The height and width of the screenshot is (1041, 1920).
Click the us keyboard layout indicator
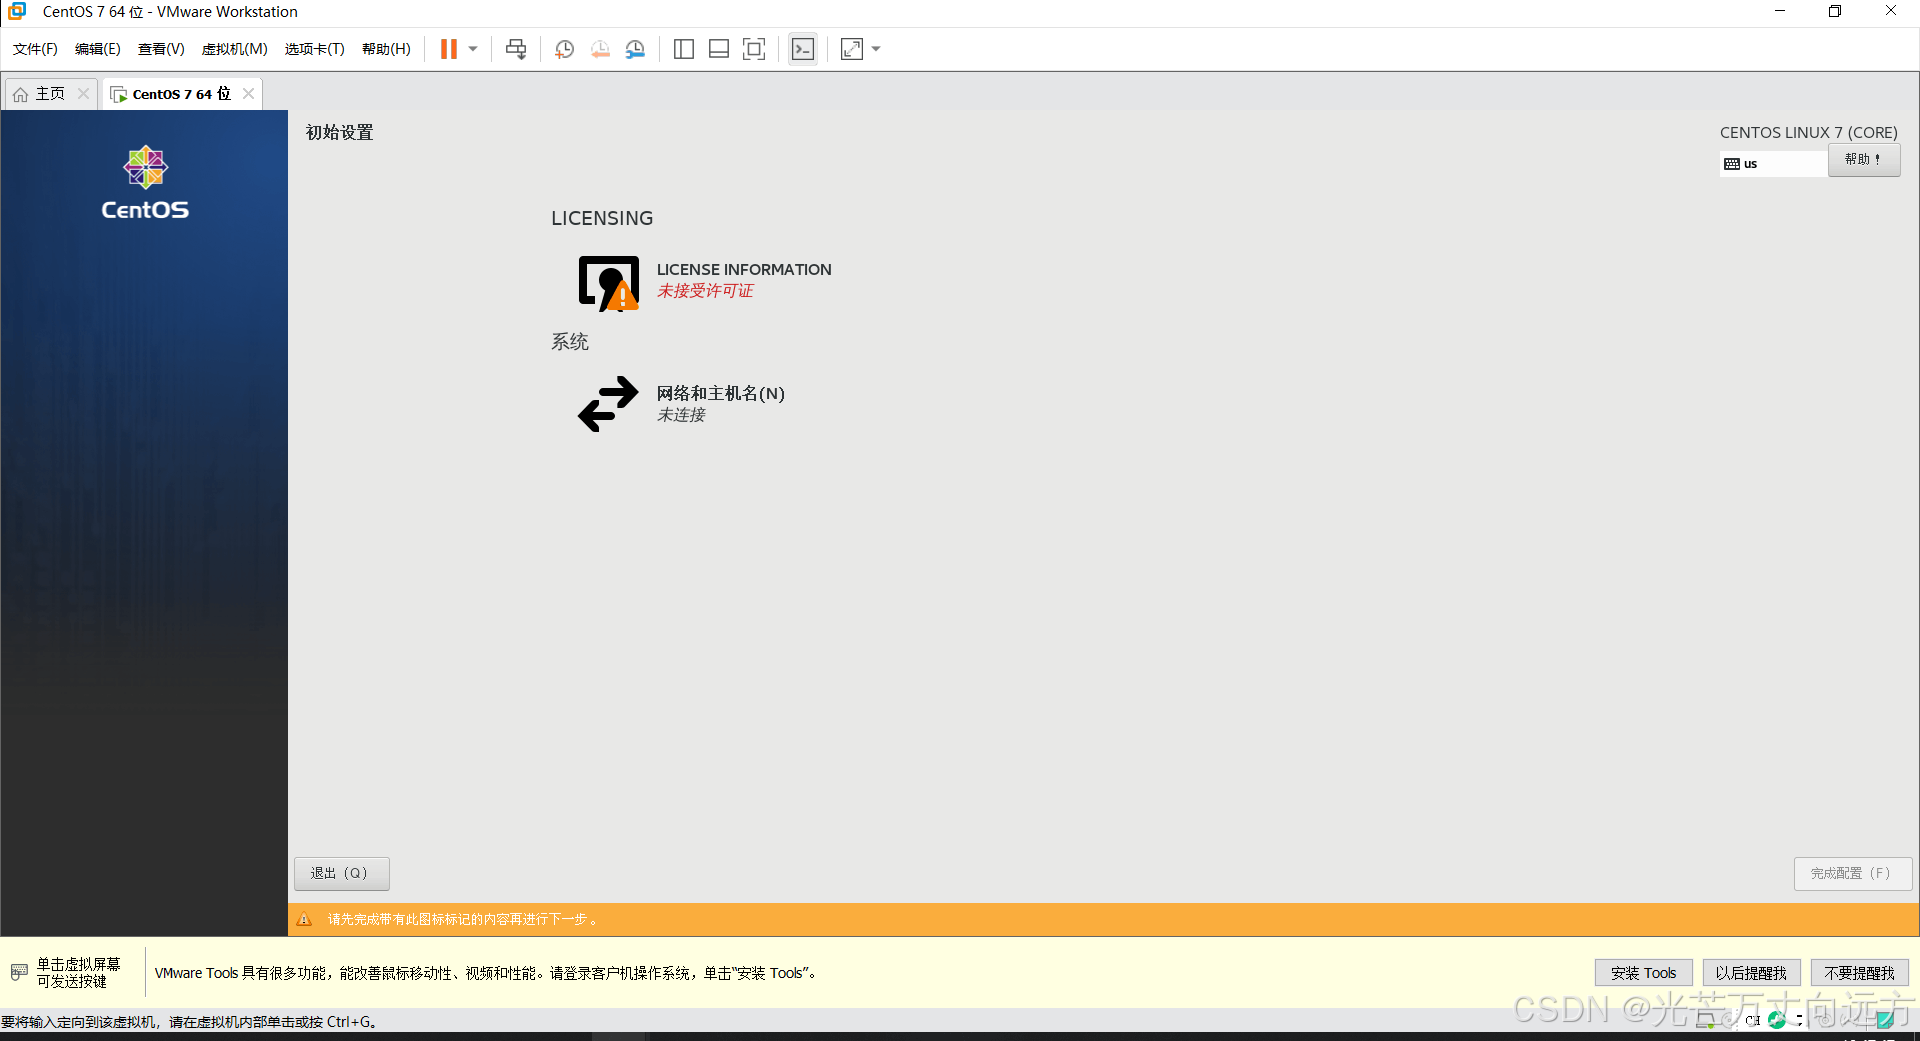[1773, 164]
